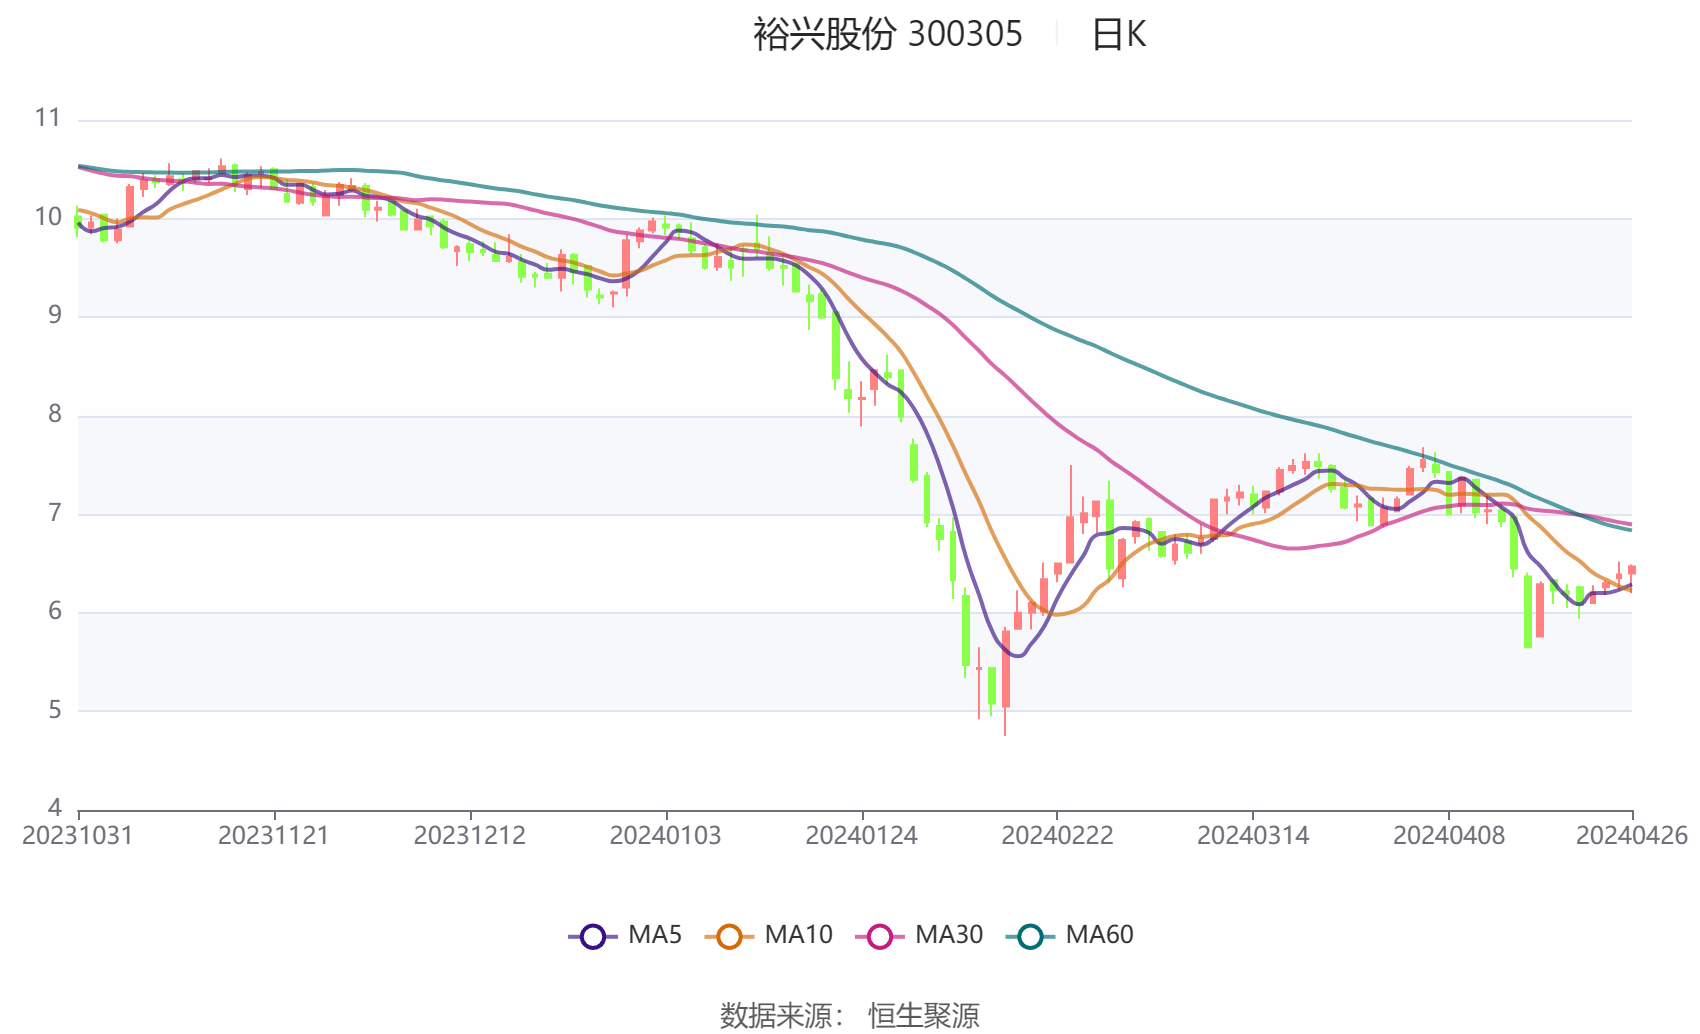Click the 20240222 date axis label
This screenshot has width=1700, height=1034.
(x=1058, y=836)
